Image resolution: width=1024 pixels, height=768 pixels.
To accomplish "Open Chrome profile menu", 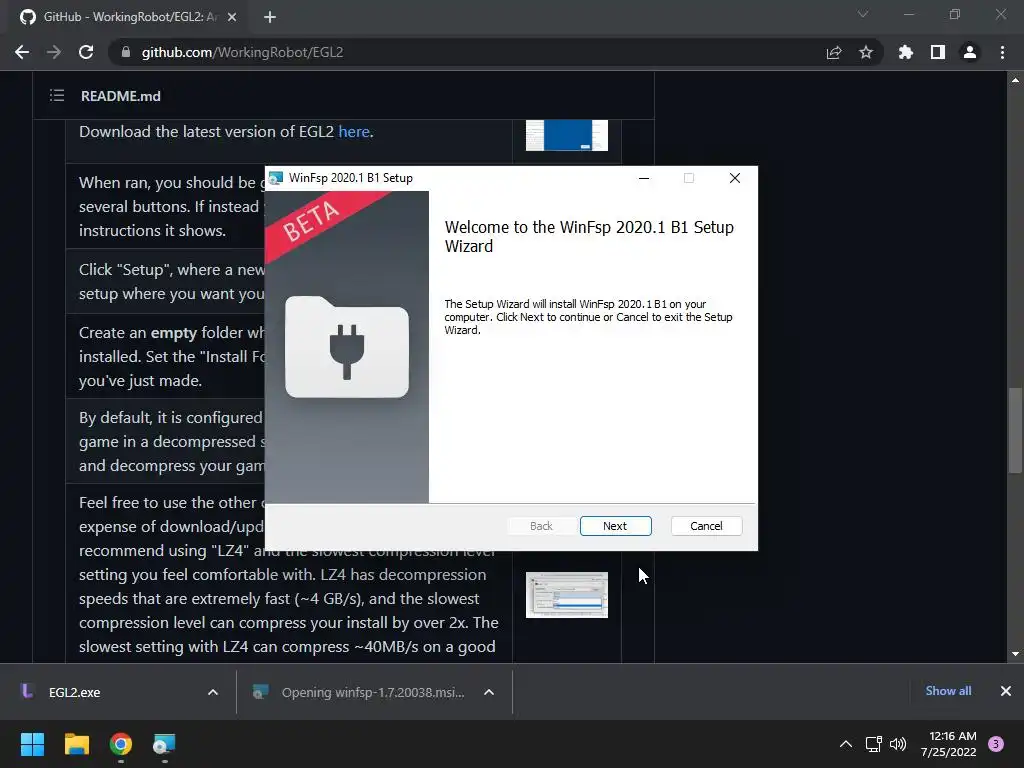I will [970, 52].
